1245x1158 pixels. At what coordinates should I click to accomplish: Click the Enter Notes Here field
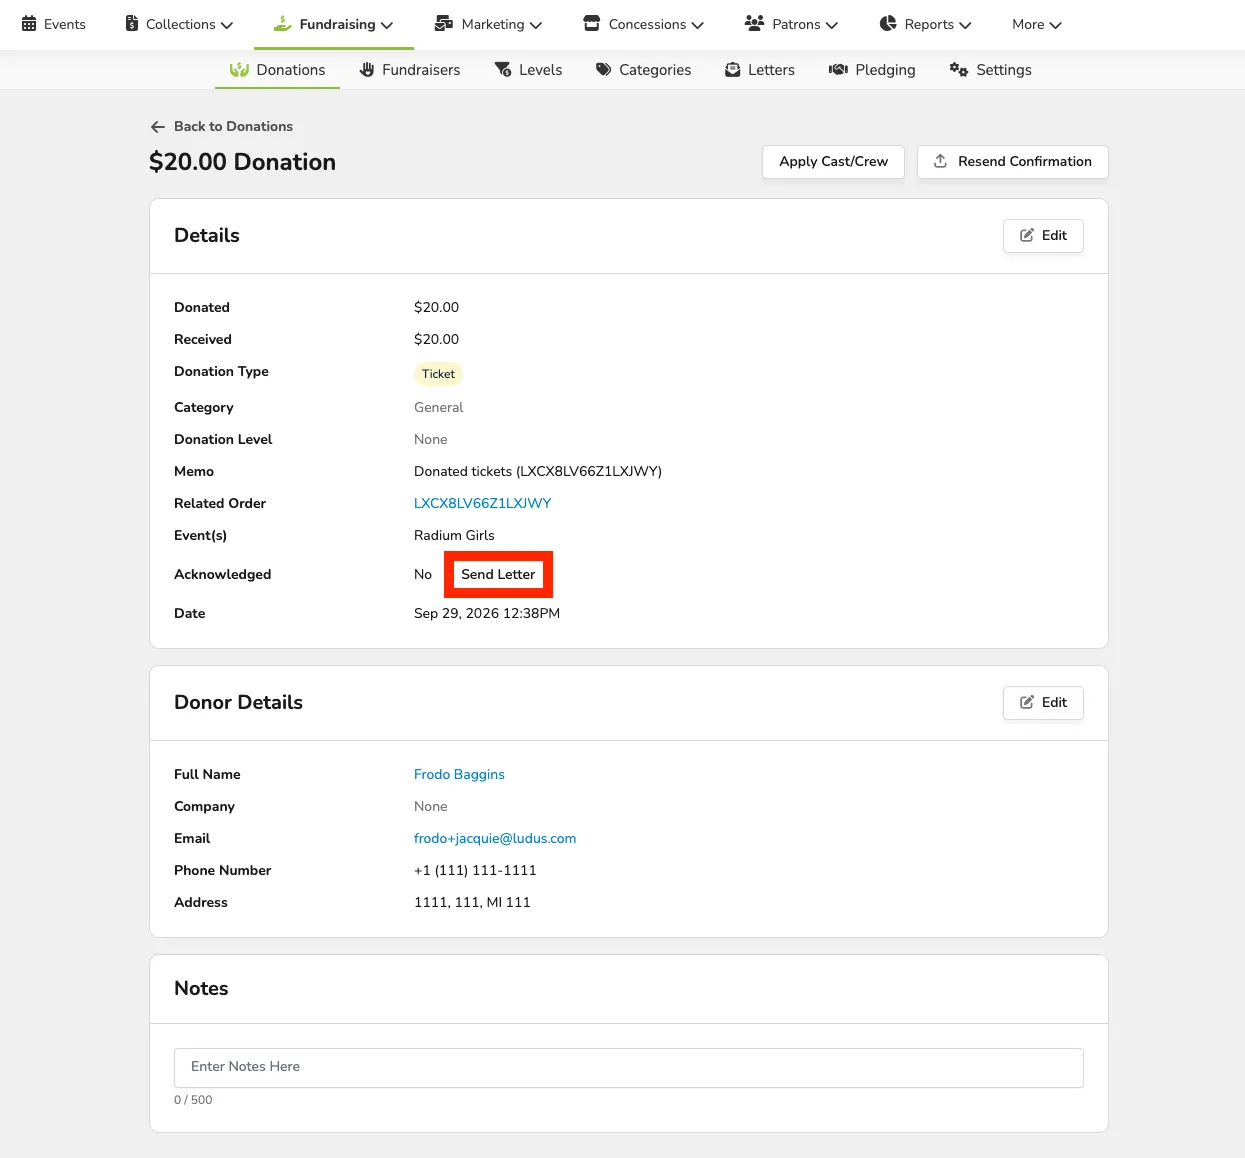[x=629, y=1067]
